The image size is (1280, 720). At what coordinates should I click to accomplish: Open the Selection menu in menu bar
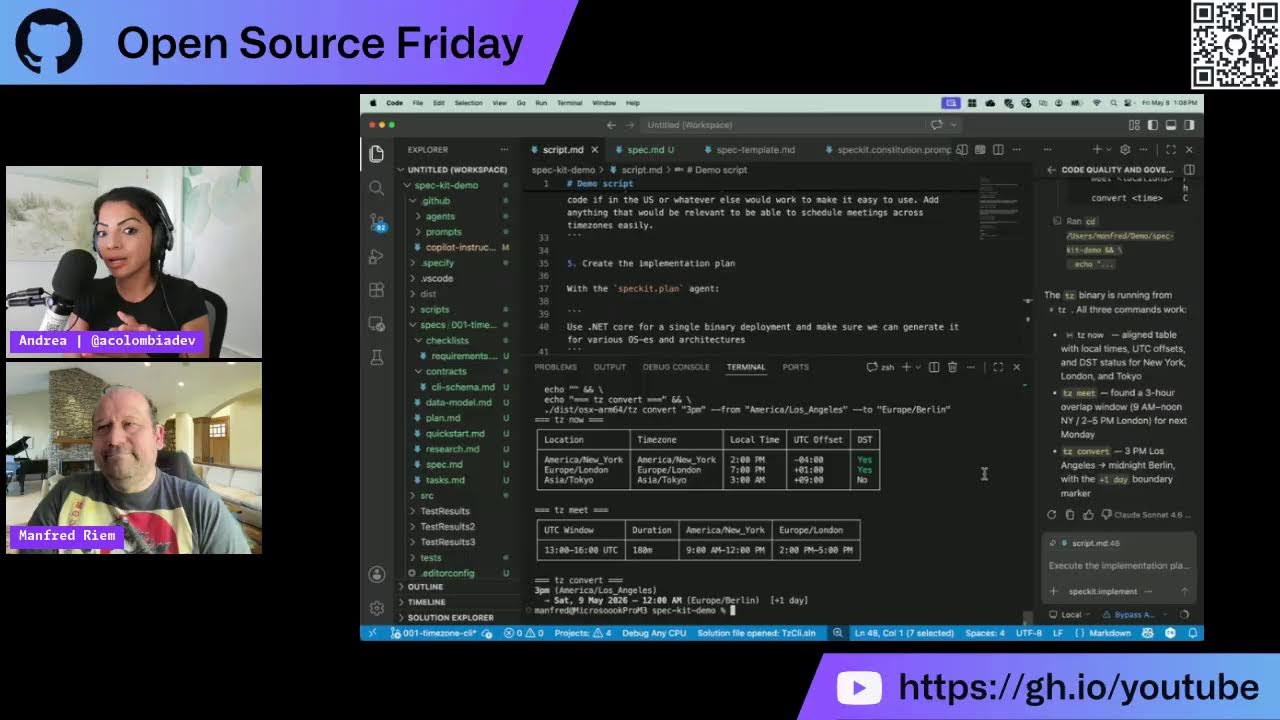pos(468,103)
